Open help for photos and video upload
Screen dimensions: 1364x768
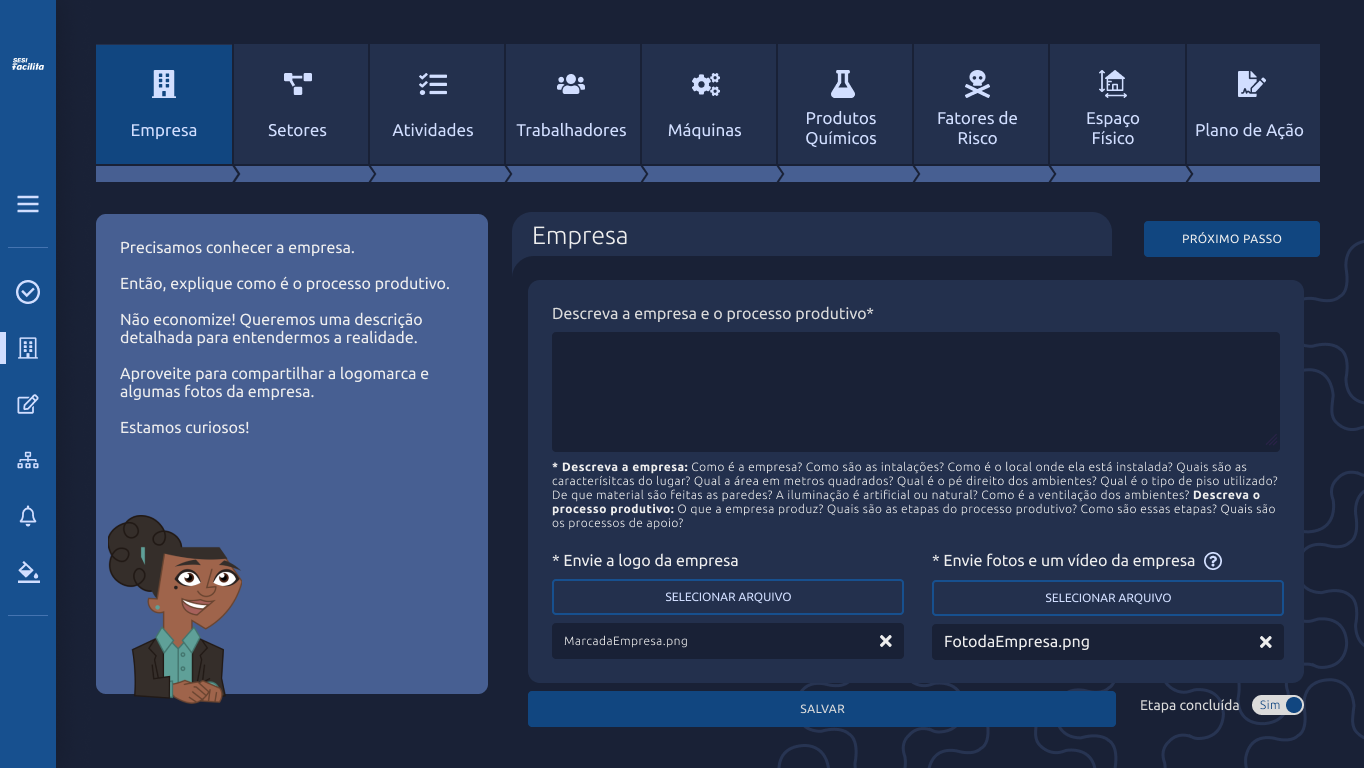[1213, 561]
